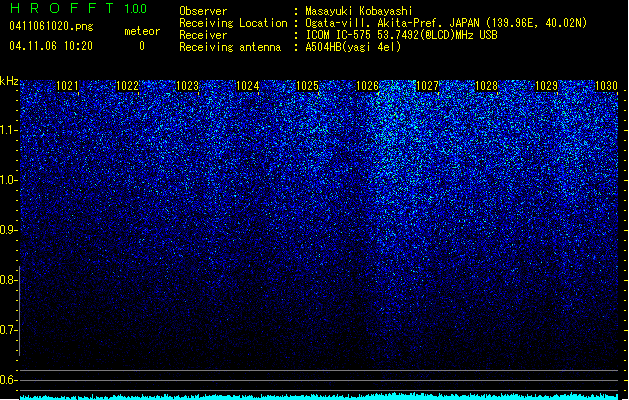This screenshot has height=400, width=629.
Task: Click the A504HB(yagi 4el) antenna text
Action: [353, 47]
